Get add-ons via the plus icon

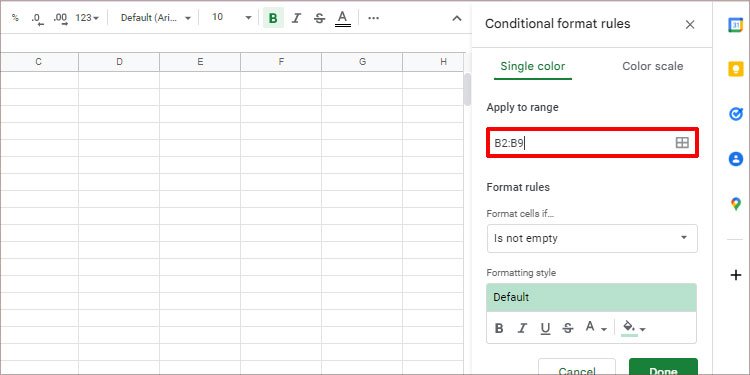736,275
